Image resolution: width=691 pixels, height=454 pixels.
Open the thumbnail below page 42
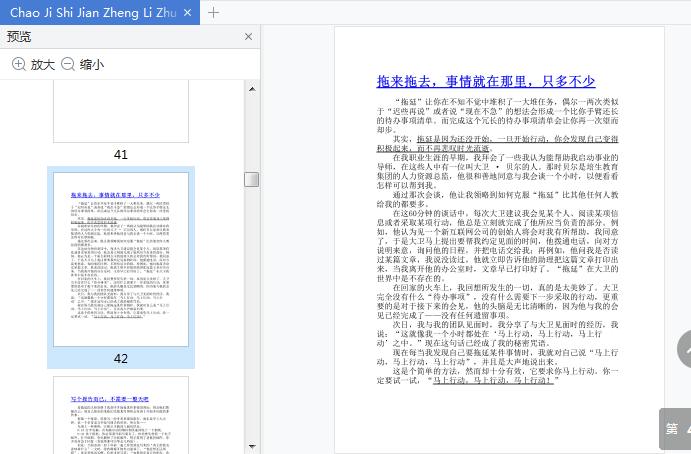[x=121, y=415]
